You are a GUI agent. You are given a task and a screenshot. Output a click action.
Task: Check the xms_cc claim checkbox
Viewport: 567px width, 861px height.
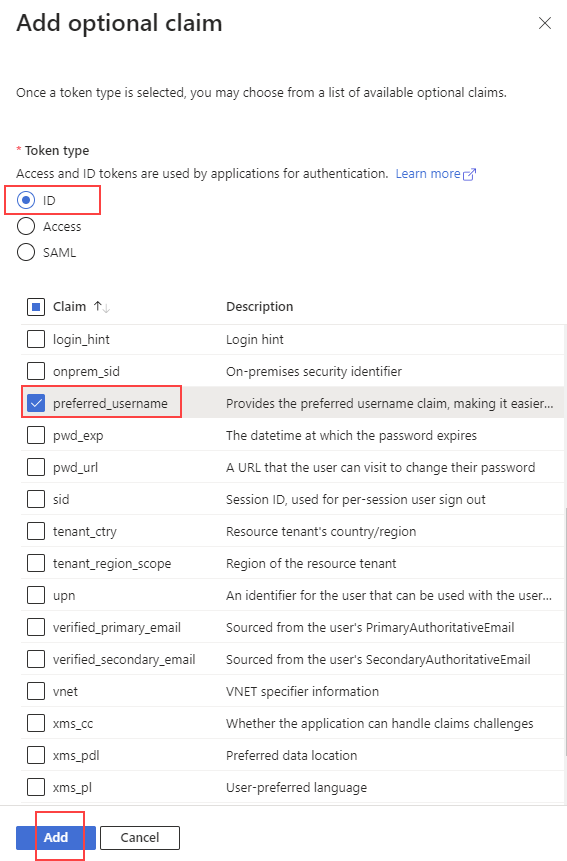point(36,723)
